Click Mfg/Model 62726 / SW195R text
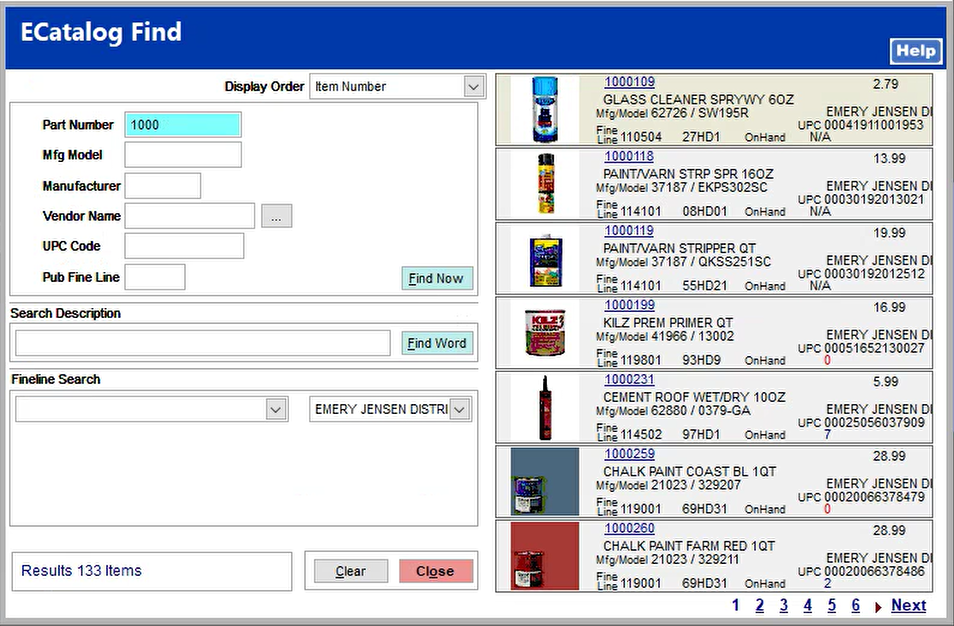The width and height of the screenshot is (954, 626). [x=672, y=113]
